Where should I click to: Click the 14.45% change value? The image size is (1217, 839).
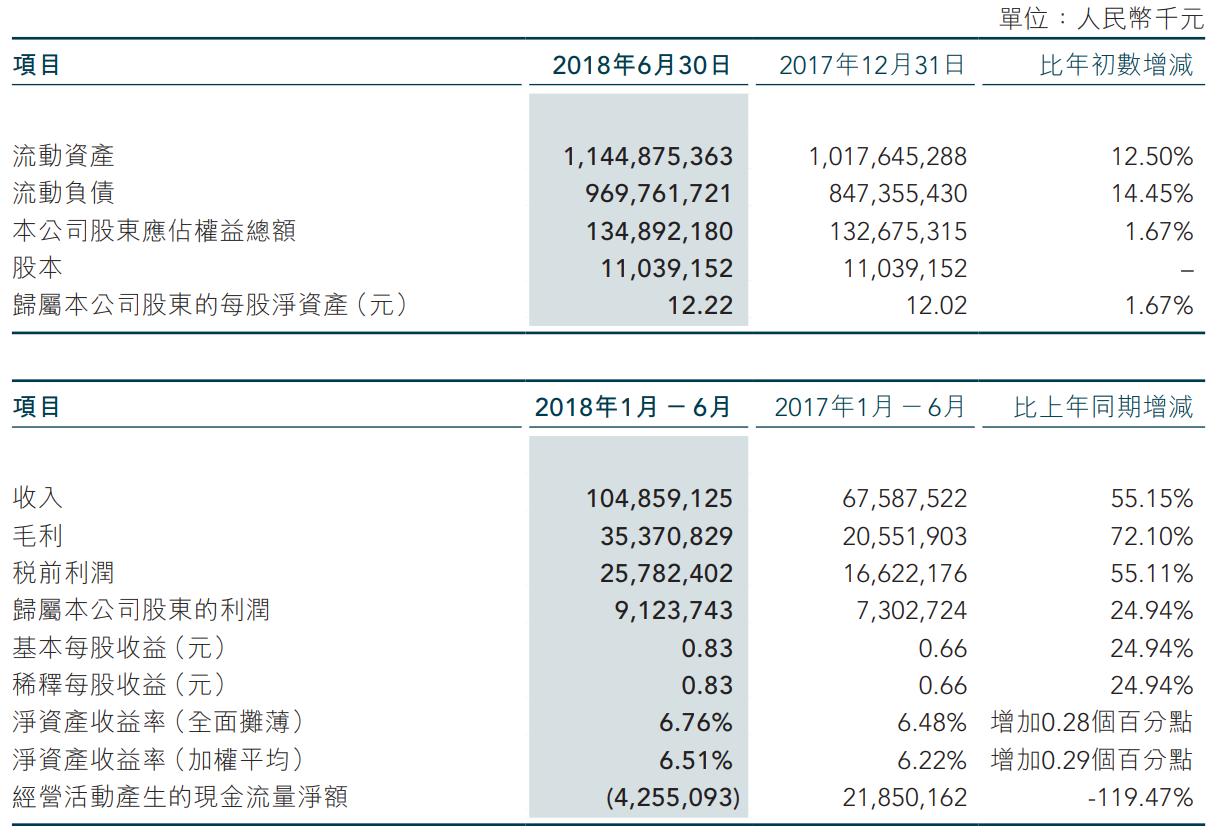click(1152, 194)
